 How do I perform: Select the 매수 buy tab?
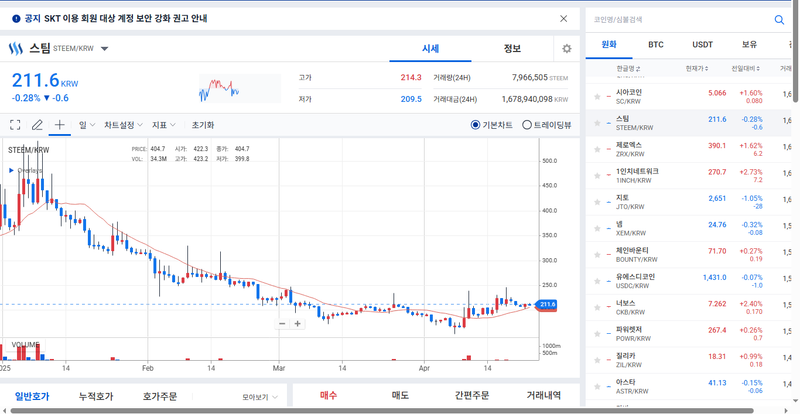[329, 395]
